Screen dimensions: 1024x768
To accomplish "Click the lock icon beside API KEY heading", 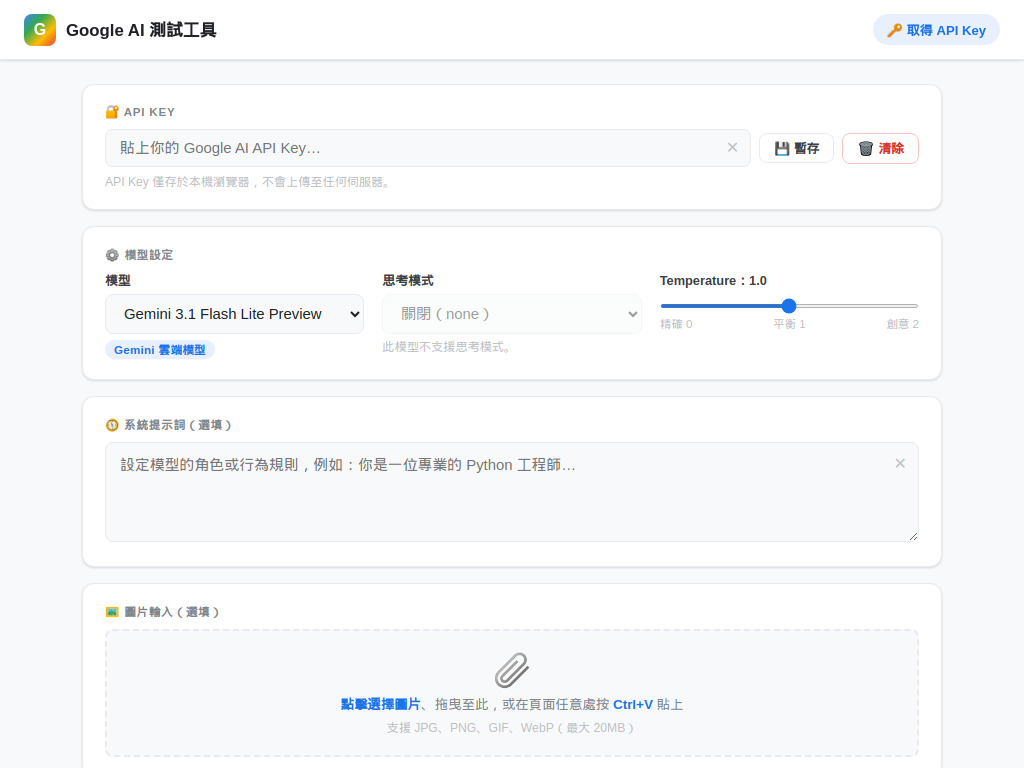I will (x=112, y=112).
